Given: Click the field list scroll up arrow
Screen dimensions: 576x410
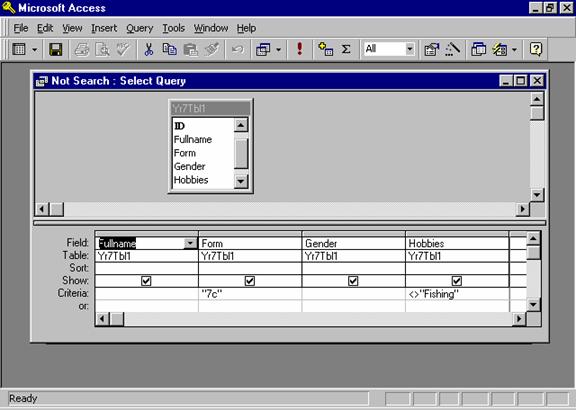Looking at the screenshot, I should pos(241,125).
